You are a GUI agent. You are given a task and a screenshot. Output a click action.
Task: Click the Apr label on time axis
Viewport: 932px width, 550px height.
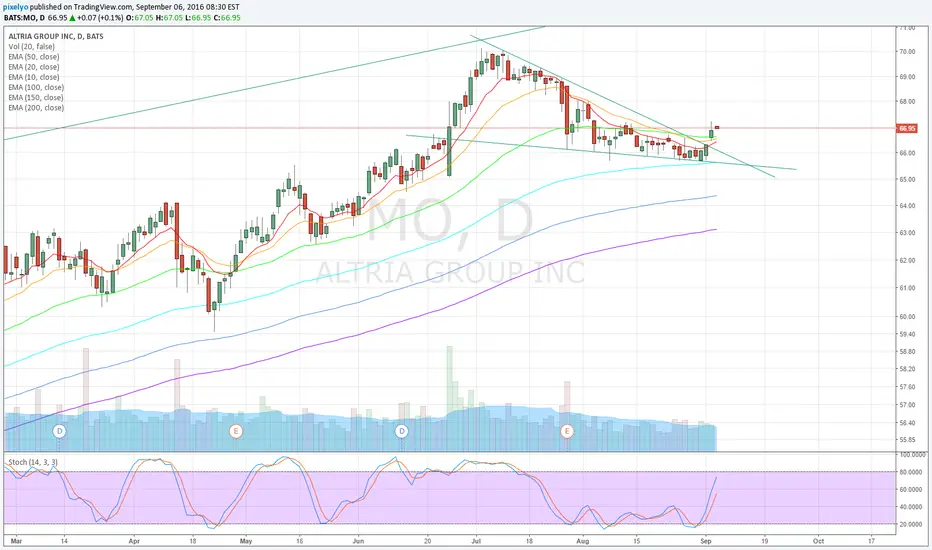tap(134, 541)
